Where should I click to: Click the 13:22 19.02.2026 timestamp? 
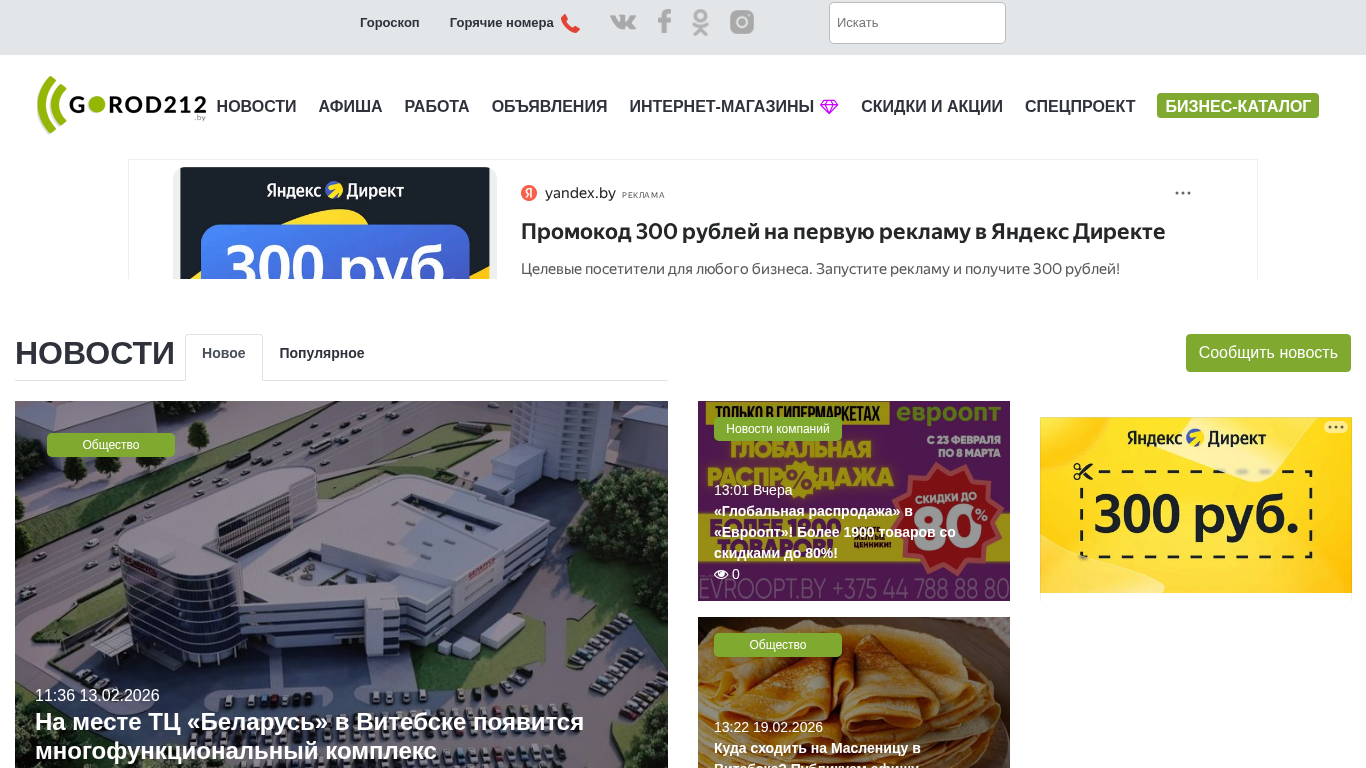point(768,727)
